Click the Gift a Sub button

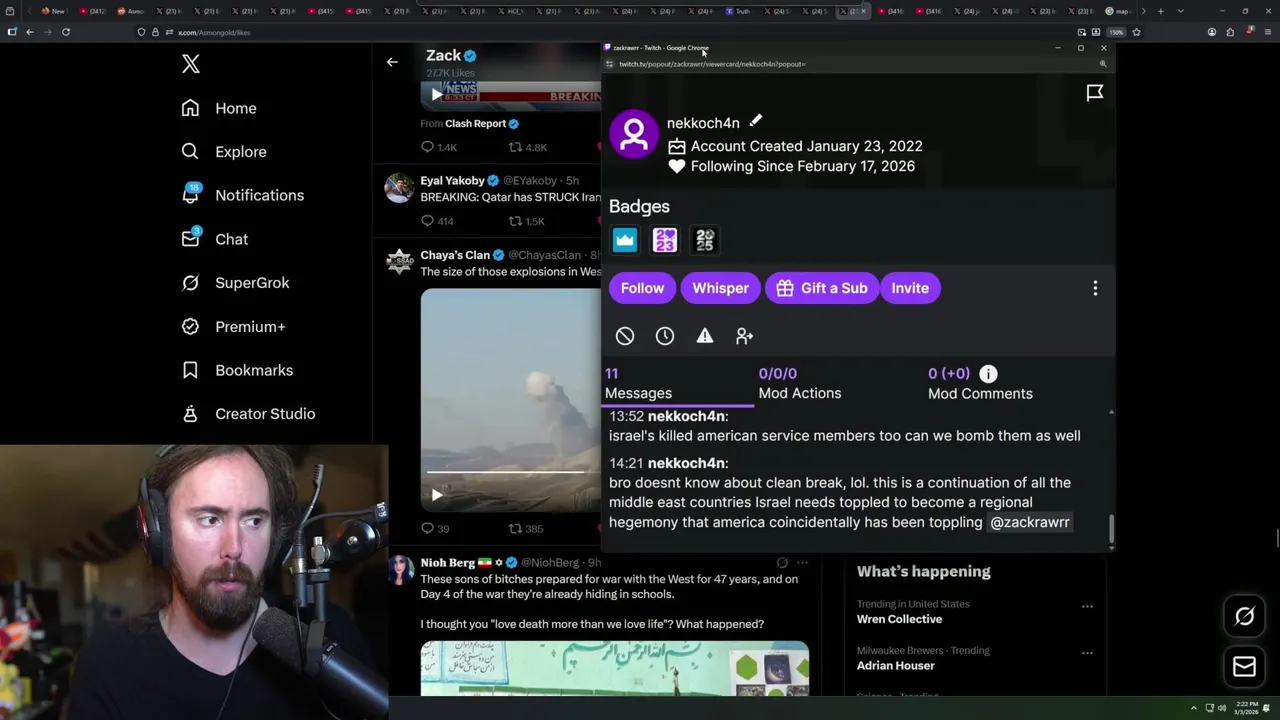coord(822,288)
